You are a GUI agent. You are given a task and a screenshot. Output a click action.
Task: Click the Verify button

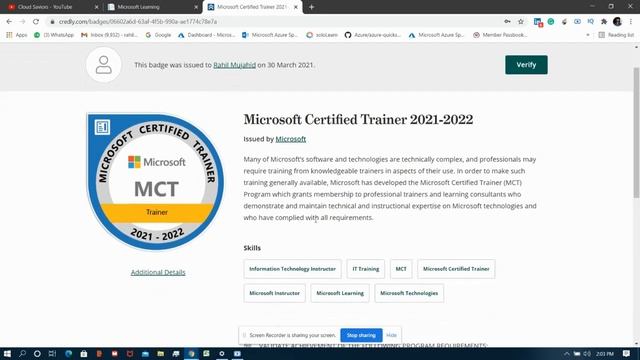pyautogui.click(x=526, y=65)
